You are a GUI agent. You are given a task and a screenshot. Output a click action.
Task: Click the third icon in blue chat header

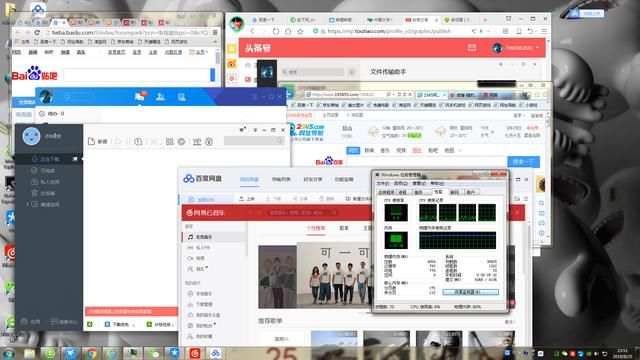tap(182, 97)
